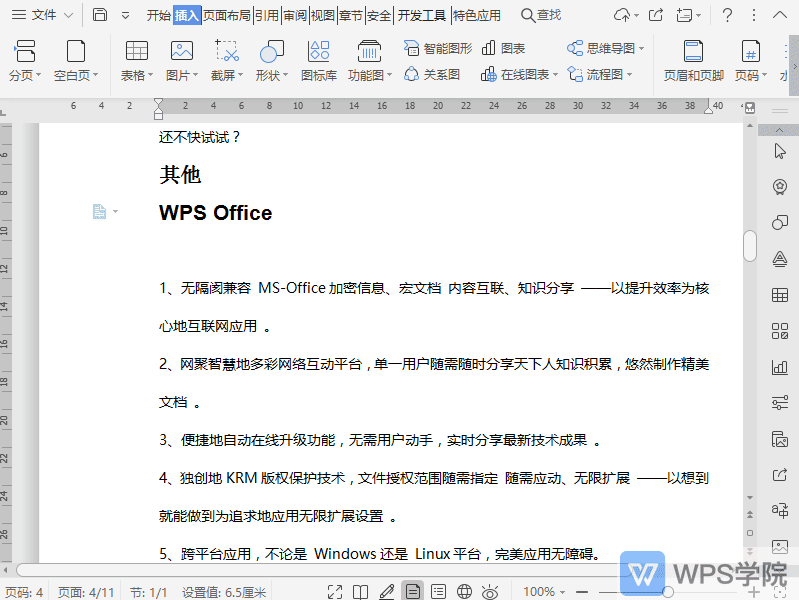The height and width of the screenshot is (600, 799).
Task: Click the 查找 search button
Action: [x=541, y=15]
